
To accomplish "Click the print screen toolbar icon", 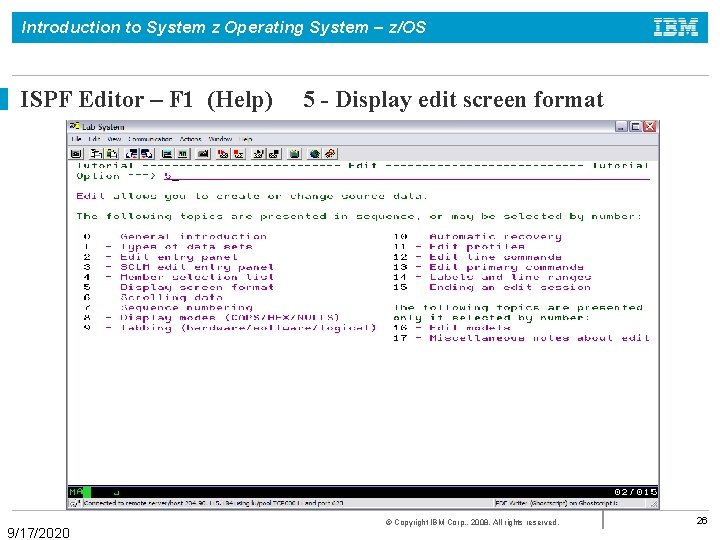I will click(76, 154).
